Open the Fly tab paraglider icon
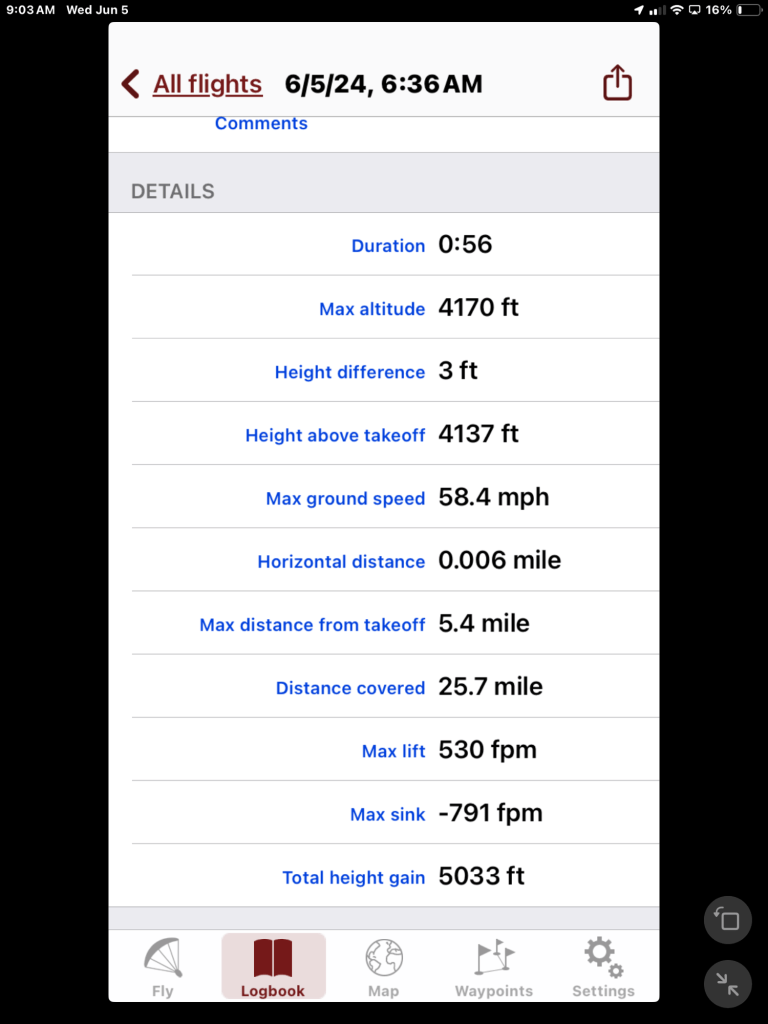 tap(163, 958)
